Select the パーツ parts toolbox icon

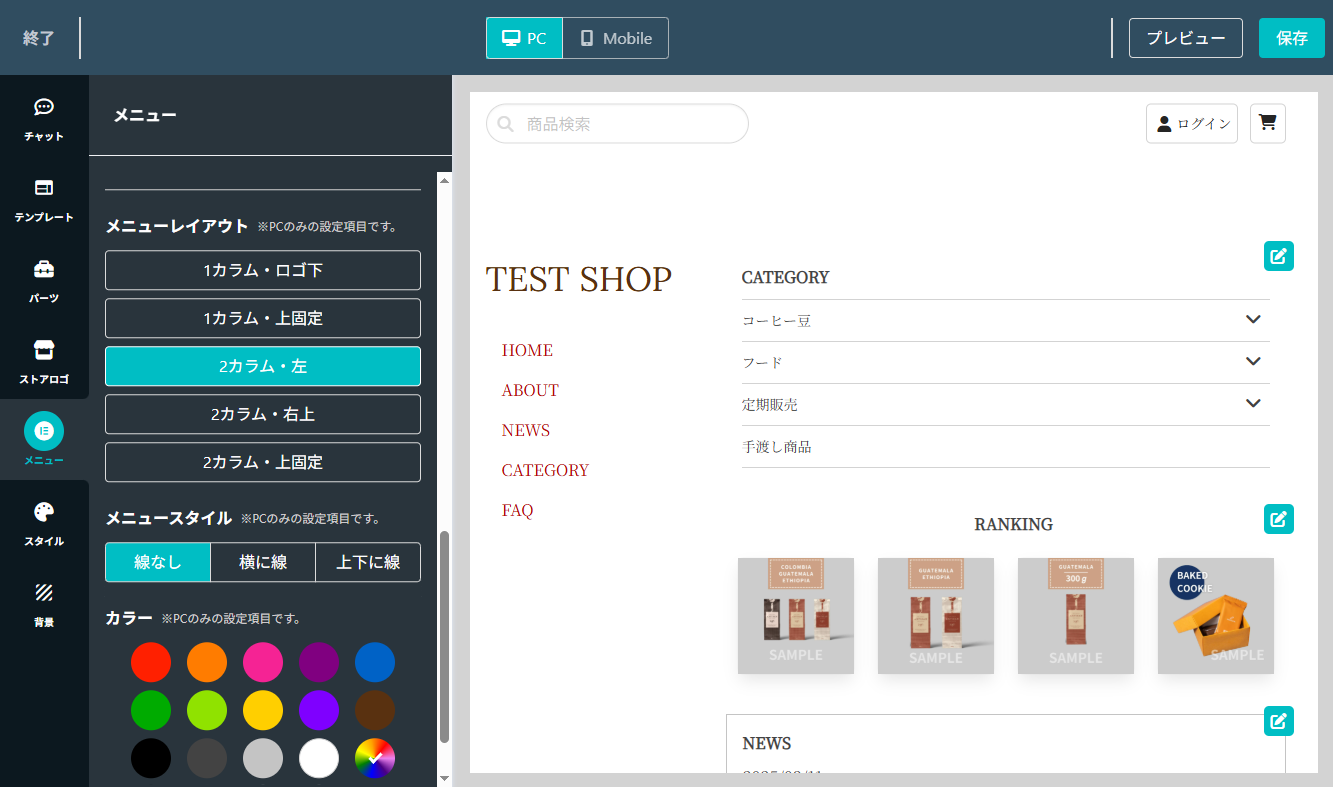(x=44, y=270)
